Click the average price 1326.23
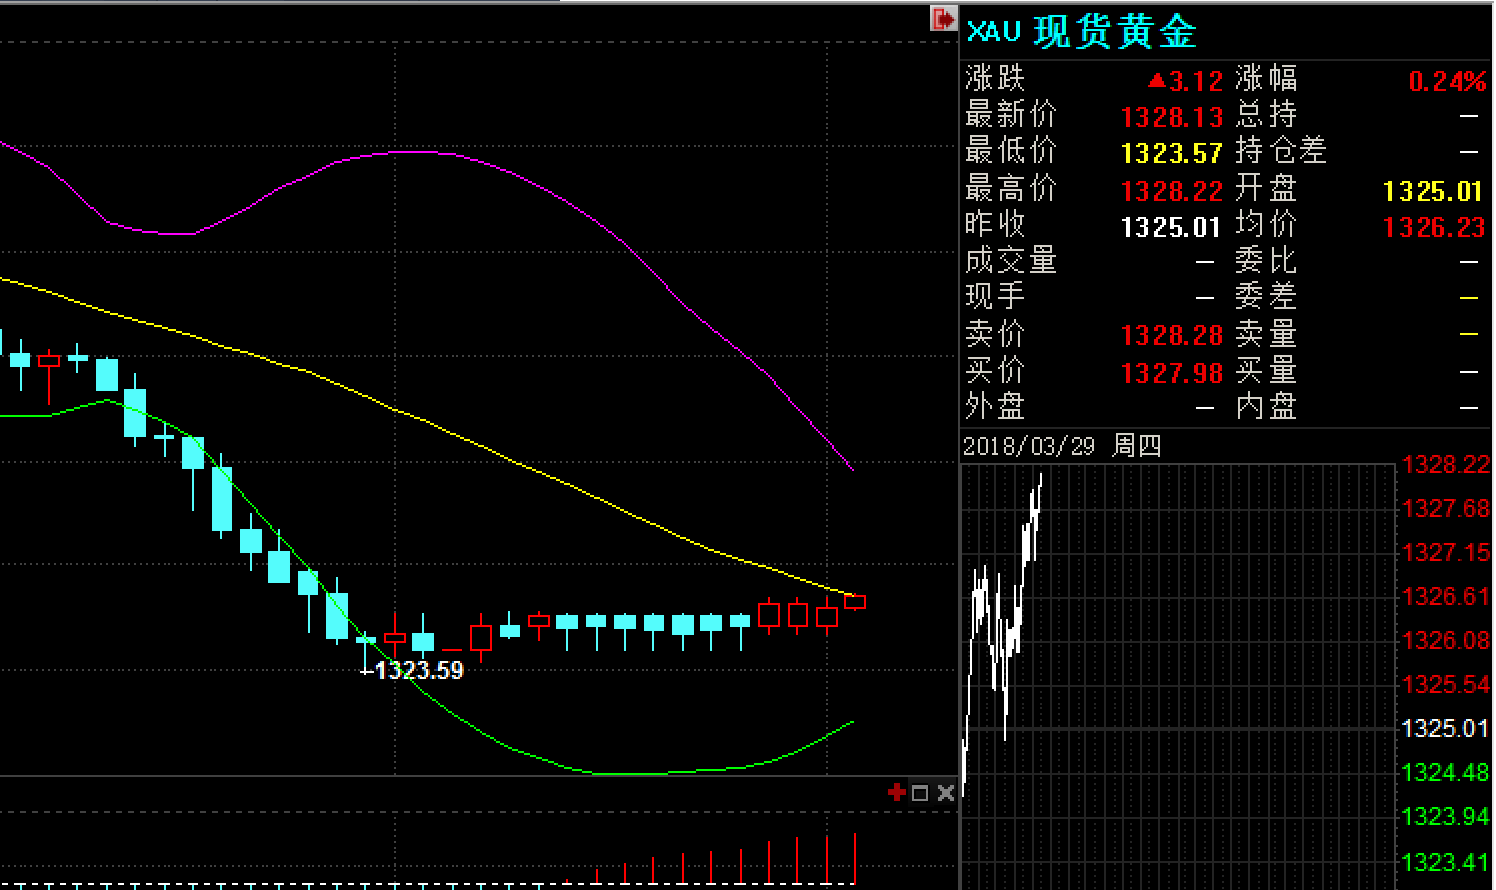 tap(1433, 228)
